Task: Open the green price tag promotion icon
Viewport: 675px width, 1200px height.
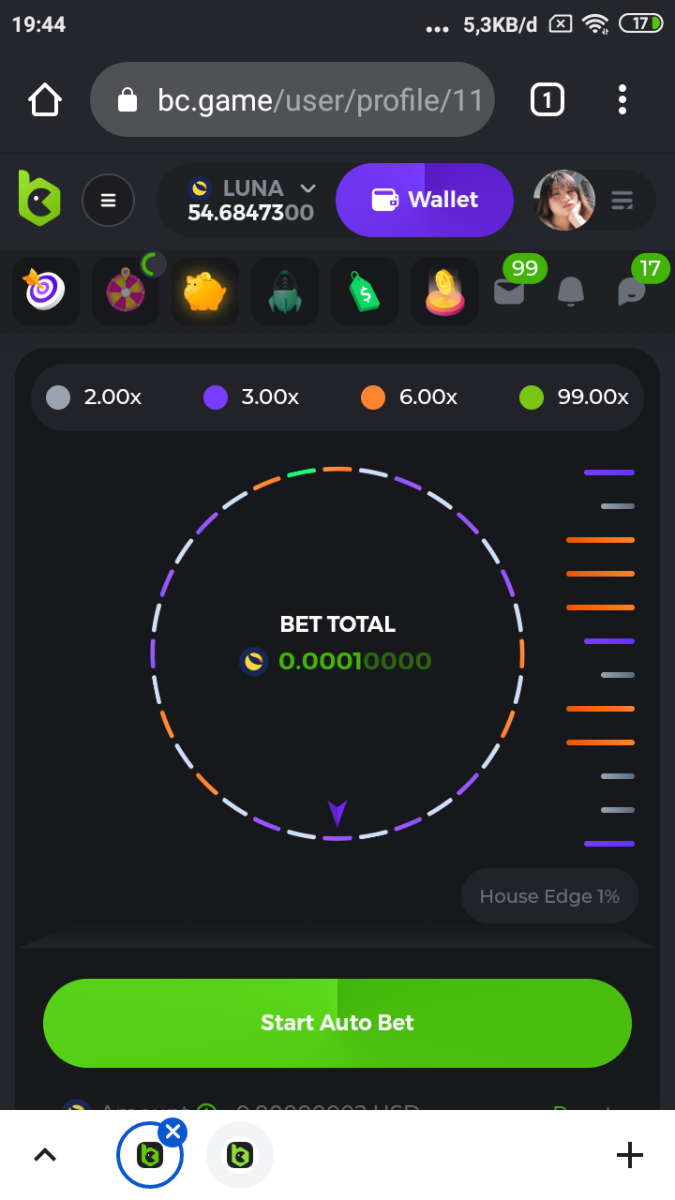Action: click(365, 291)
